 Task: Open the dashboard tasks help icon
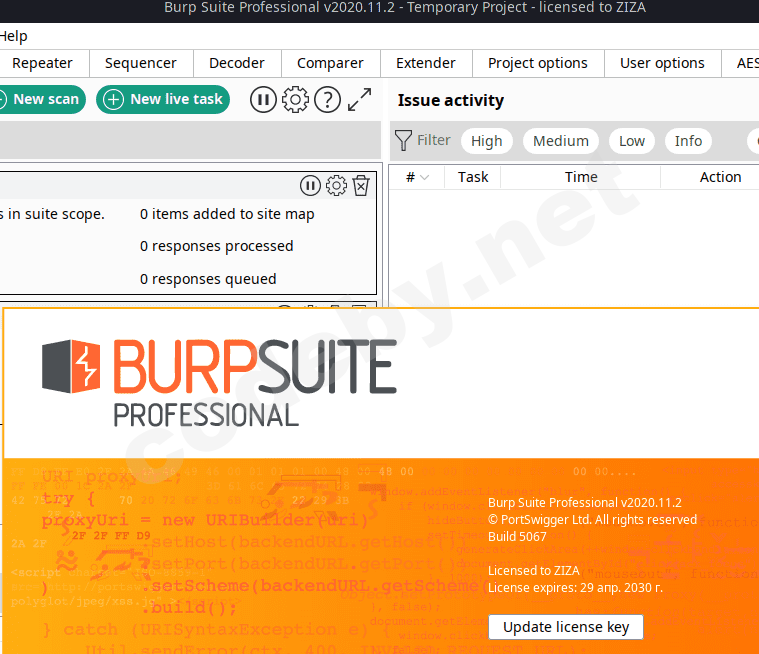[328, 100]
